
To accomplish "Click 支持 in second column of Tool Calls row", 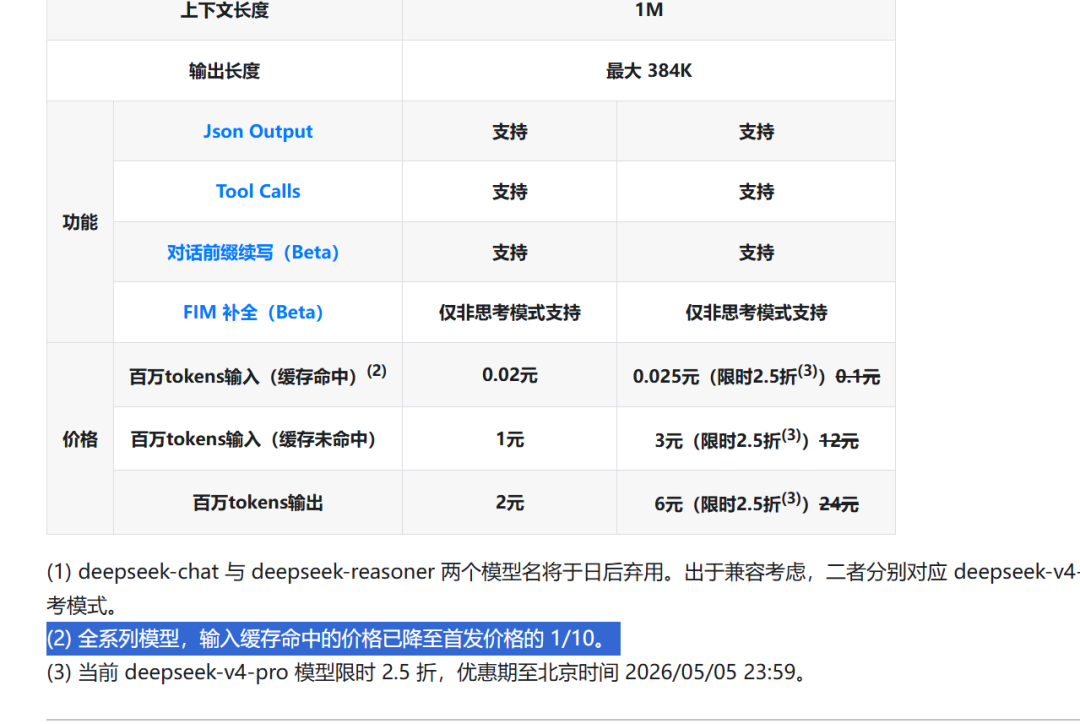I will point(756,191).
